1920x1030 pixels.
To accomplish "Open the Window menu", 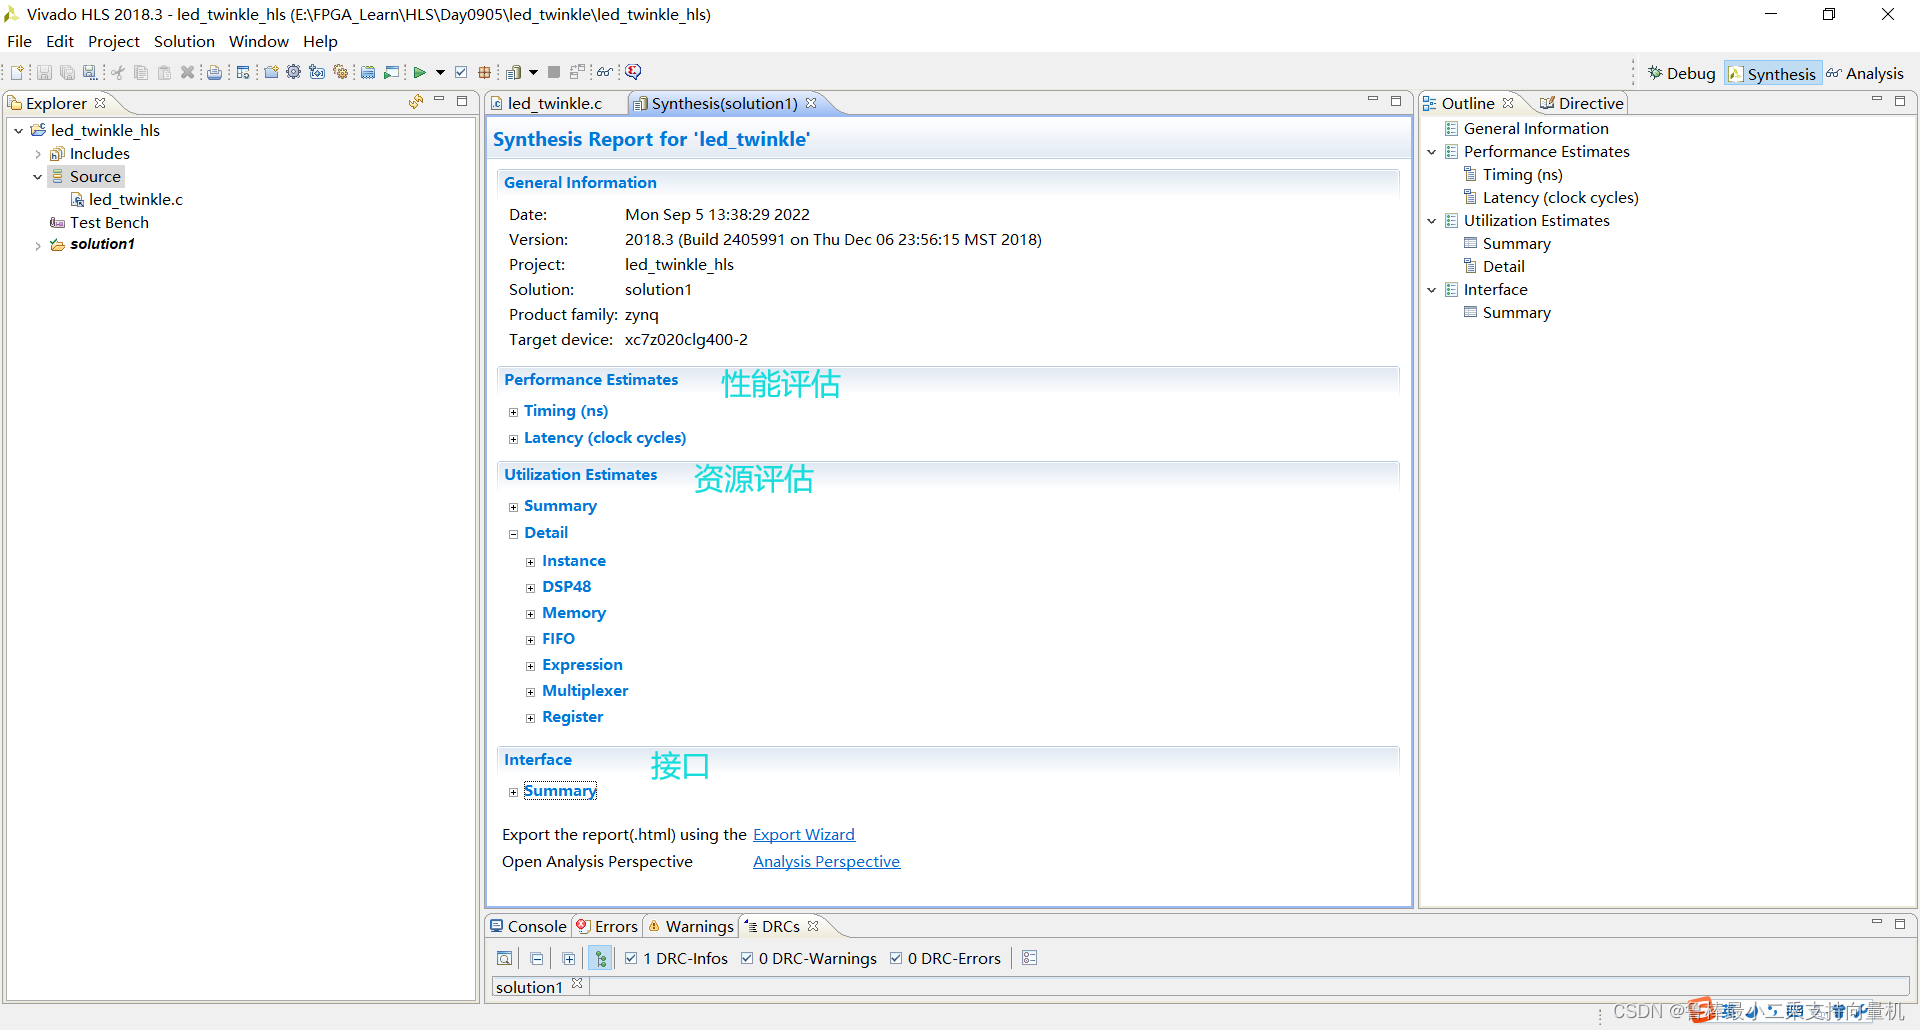I will pyautogui.click(x=258, y=41).
